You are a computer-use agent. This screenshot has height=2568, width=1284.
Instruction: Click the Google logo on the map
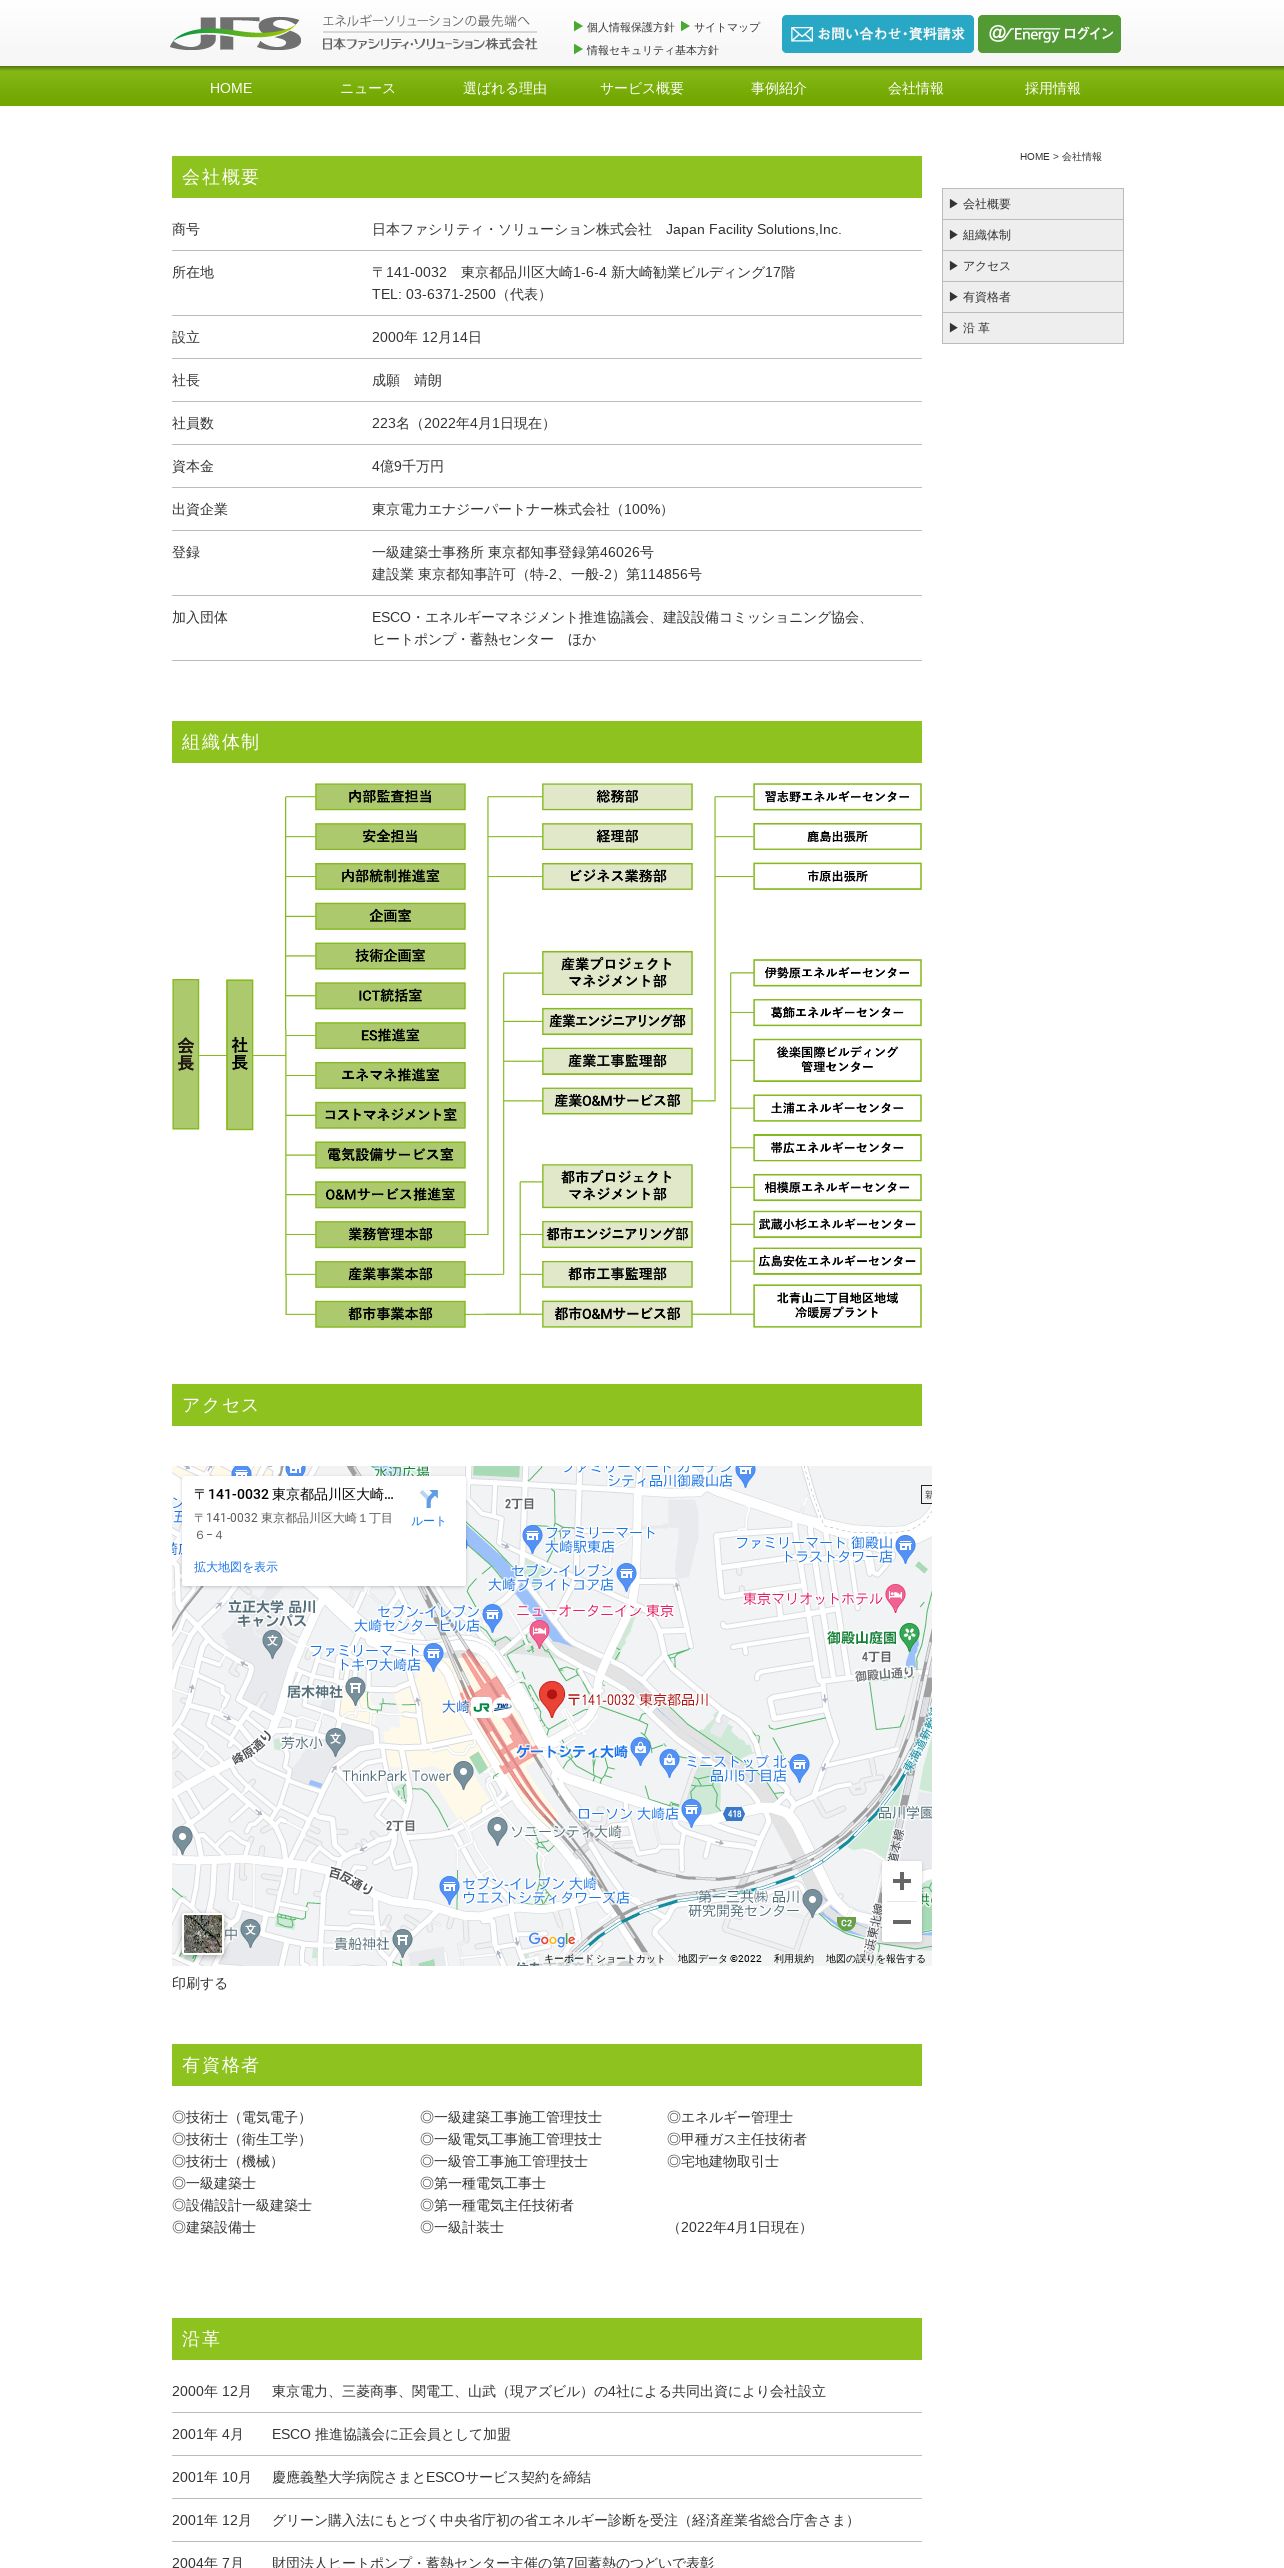coord(552,1939)
